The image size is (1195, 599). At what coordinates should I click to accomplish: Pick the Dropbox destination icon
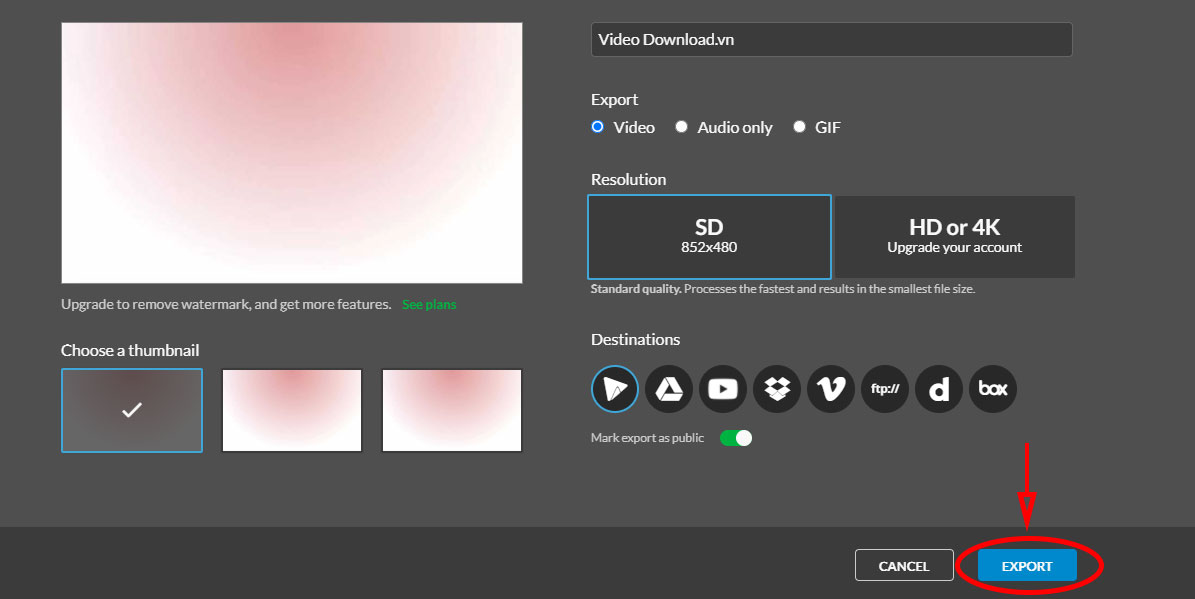(777, 389)
